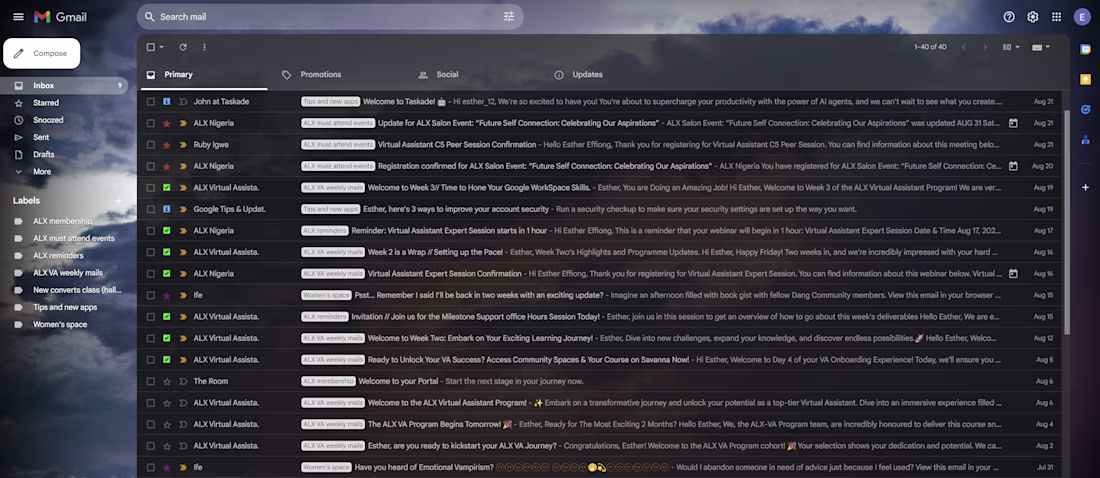The width and height of the screenshot is (1100, 478).
Task: Compose a new email
Action: pyautogui.click(x=41, y=53)
